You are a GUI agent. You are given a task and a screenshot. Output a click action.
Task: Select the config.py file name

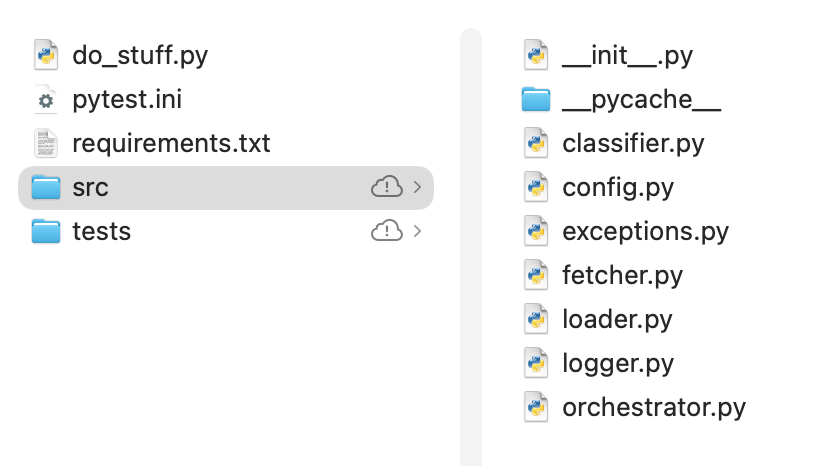tap(618, 187)
